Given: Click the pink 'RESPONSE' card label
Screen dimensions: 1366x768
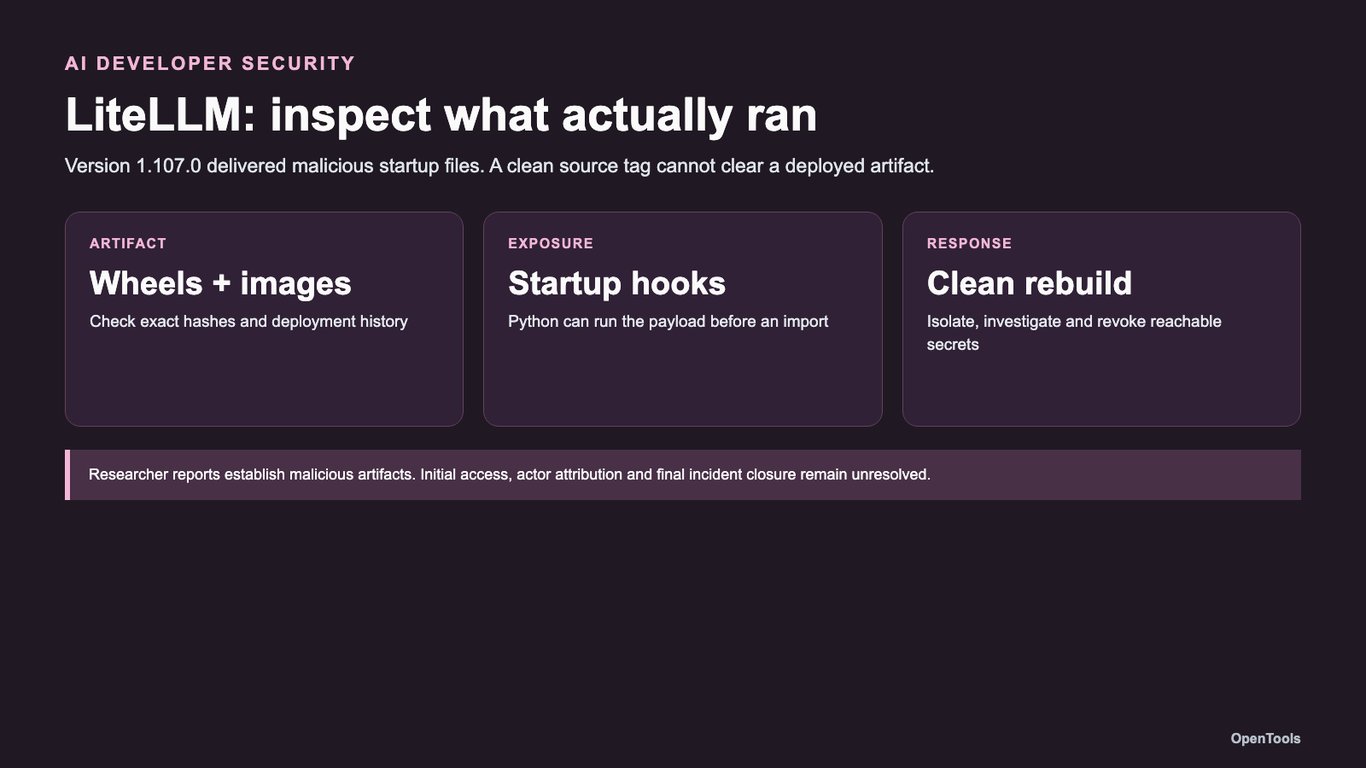Looking at the screenshot, I should pyautogui.click(x=969, y=243).
